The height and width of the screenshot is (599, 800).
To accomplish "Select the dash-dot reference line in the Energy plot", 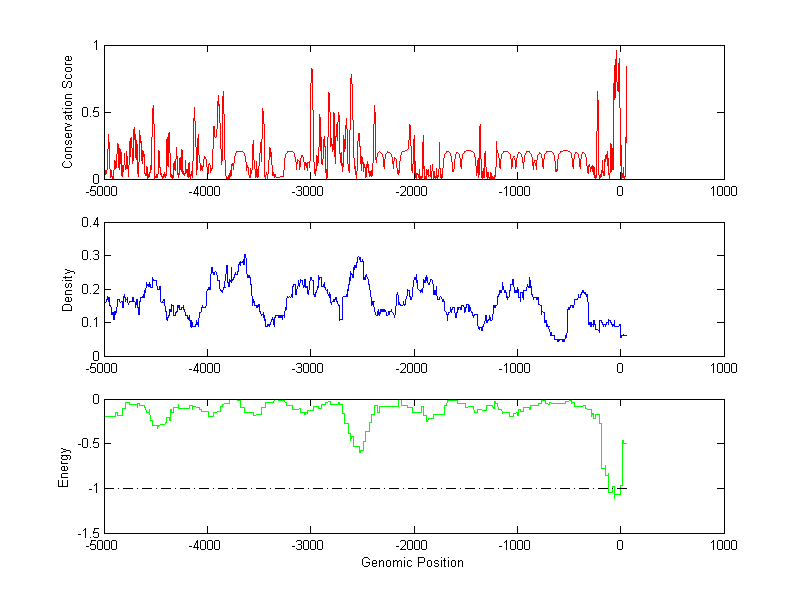I will point(350,489).
